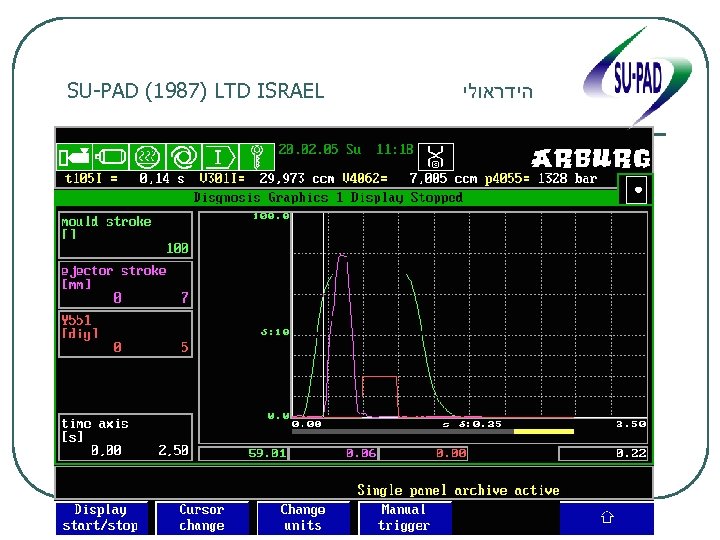The image size is (720, 540).
Task: Click the green value 59.01 field
Action: (x=243, y=454)
